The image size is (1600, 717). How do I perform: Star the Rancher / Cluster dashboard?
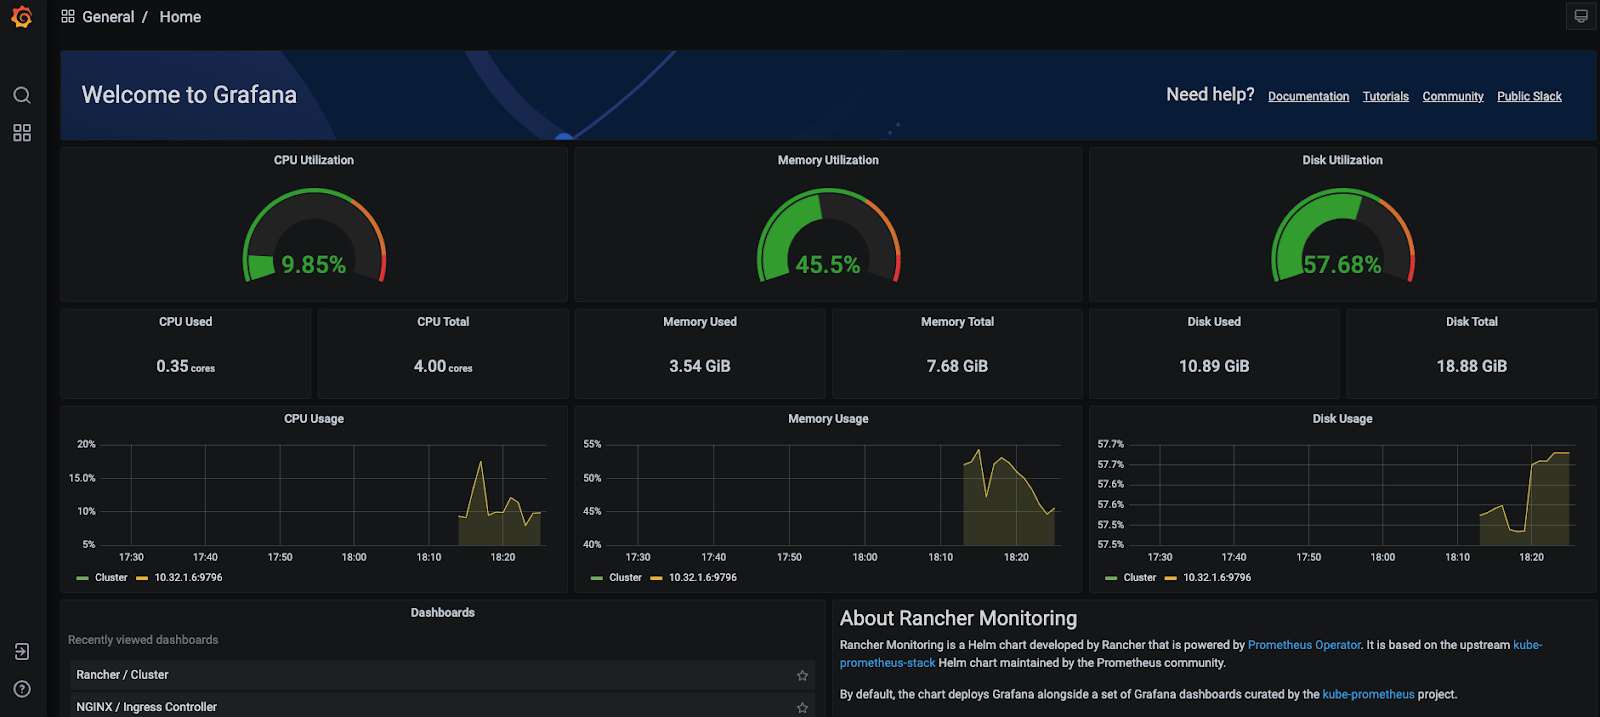(x=802, y=676)
